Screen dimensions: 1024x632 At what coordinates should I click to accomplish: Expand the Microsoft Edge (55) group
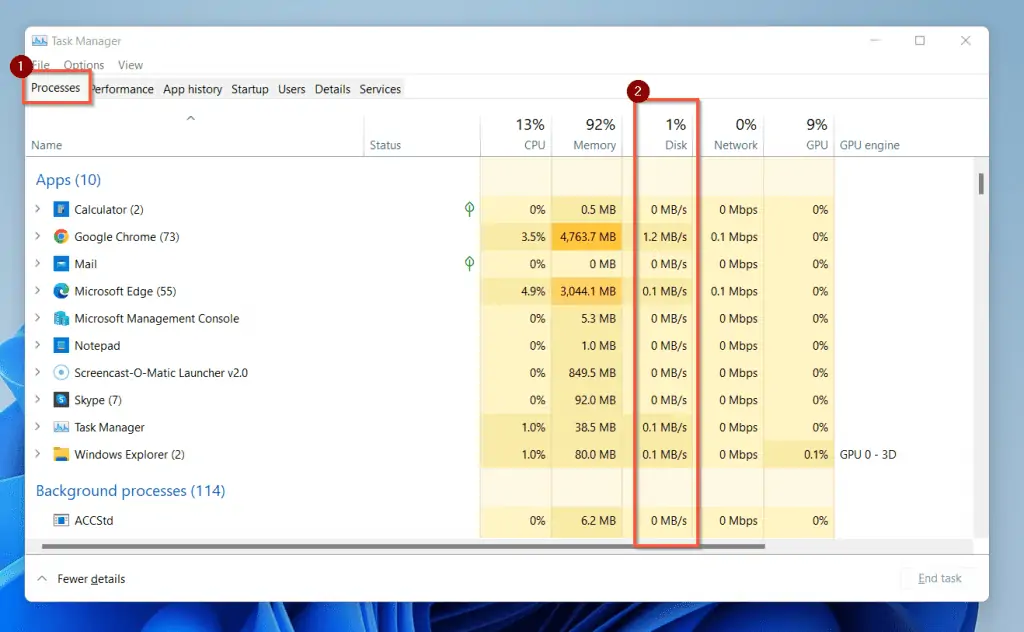(38, 291)
